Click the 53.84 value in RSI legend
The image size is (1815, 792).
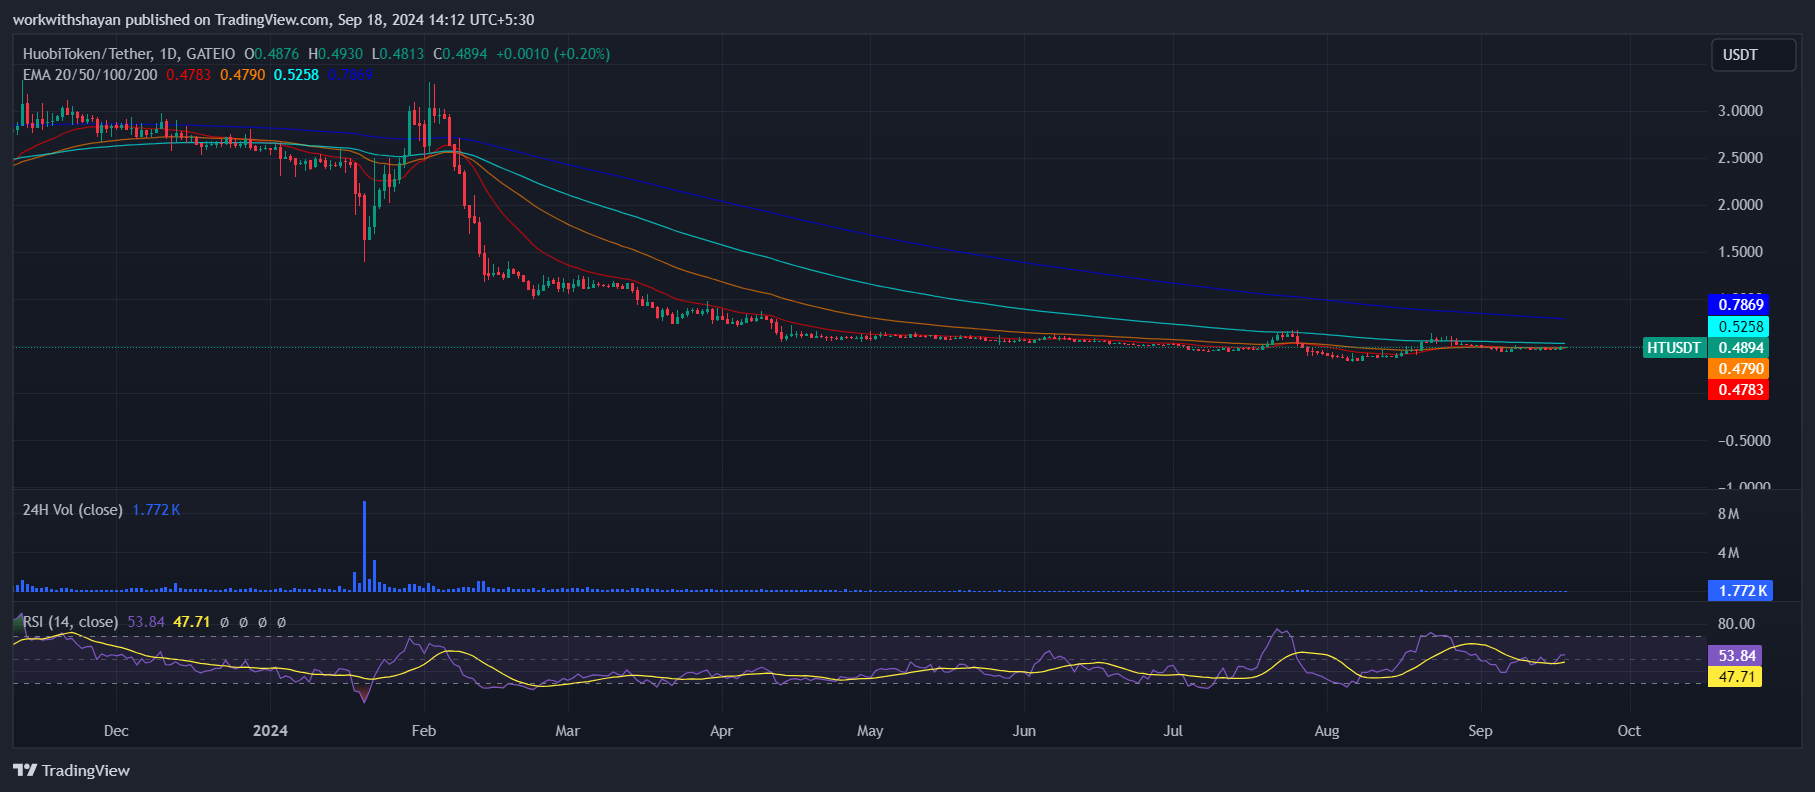146,622
